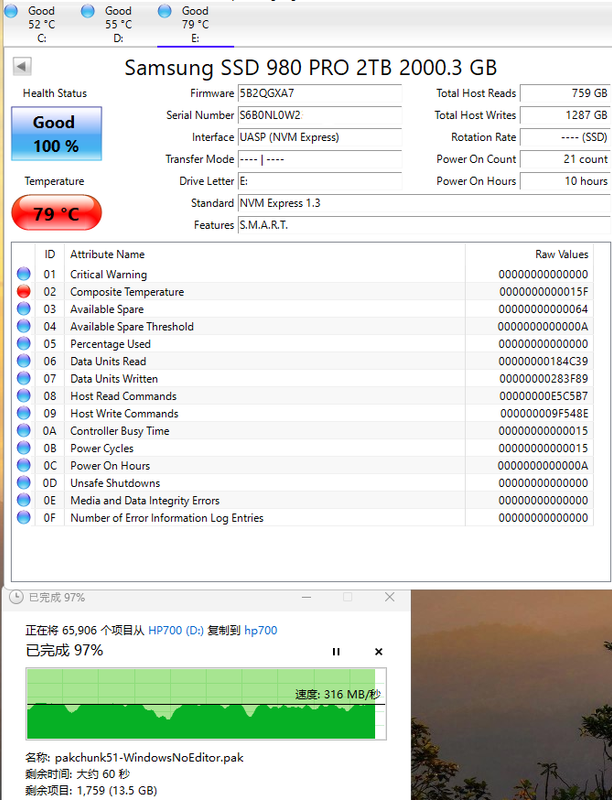
Task: Click the Total Host Reads value 759 GB
Action: click(x=565, y=93)
